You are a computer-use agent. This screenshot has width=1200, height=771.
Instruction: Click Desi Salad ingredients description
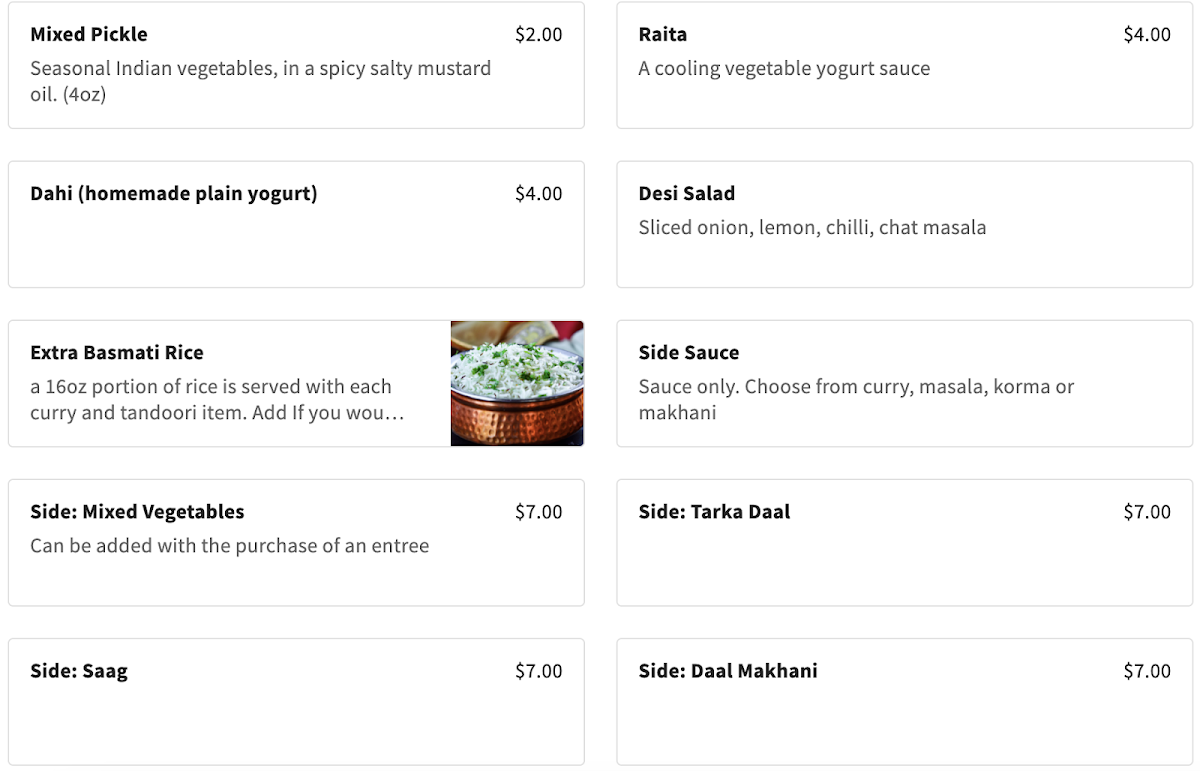(812, 228)
